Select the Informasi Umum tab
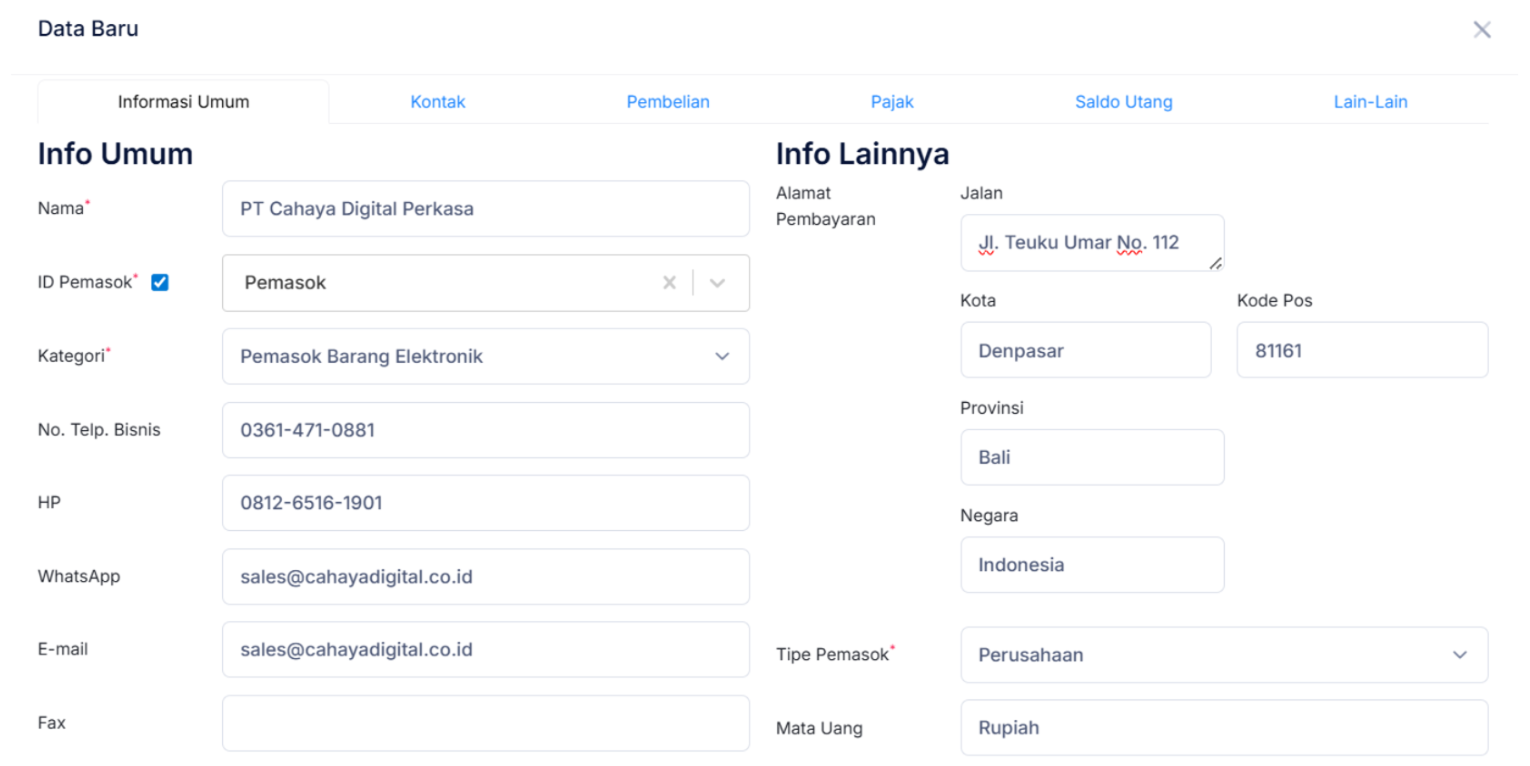 pos(183,102)
